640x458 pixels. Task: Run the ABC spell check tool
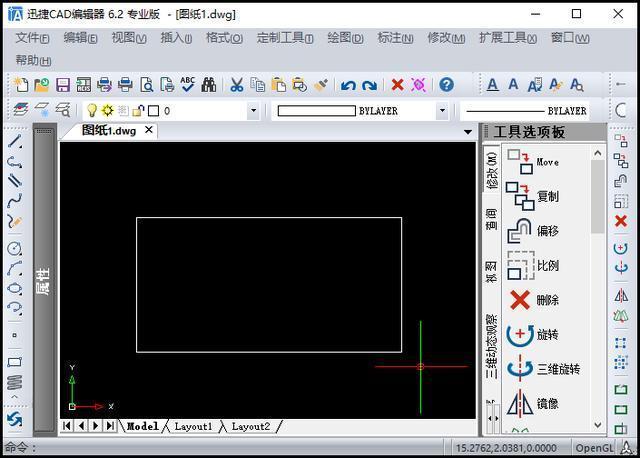(188, 84)
